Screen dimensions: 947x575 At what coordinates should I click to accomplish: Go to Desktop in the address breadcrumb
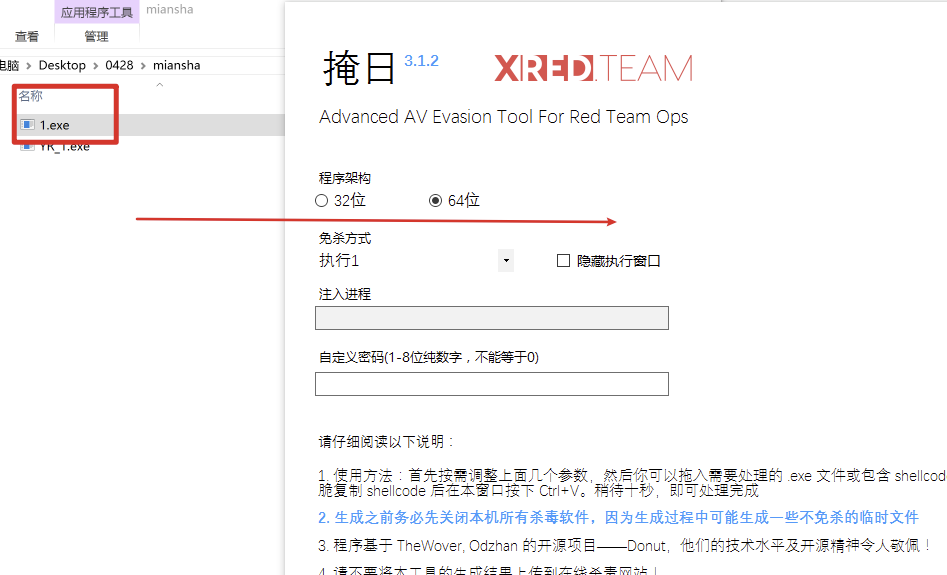click(x=62, y=65)
